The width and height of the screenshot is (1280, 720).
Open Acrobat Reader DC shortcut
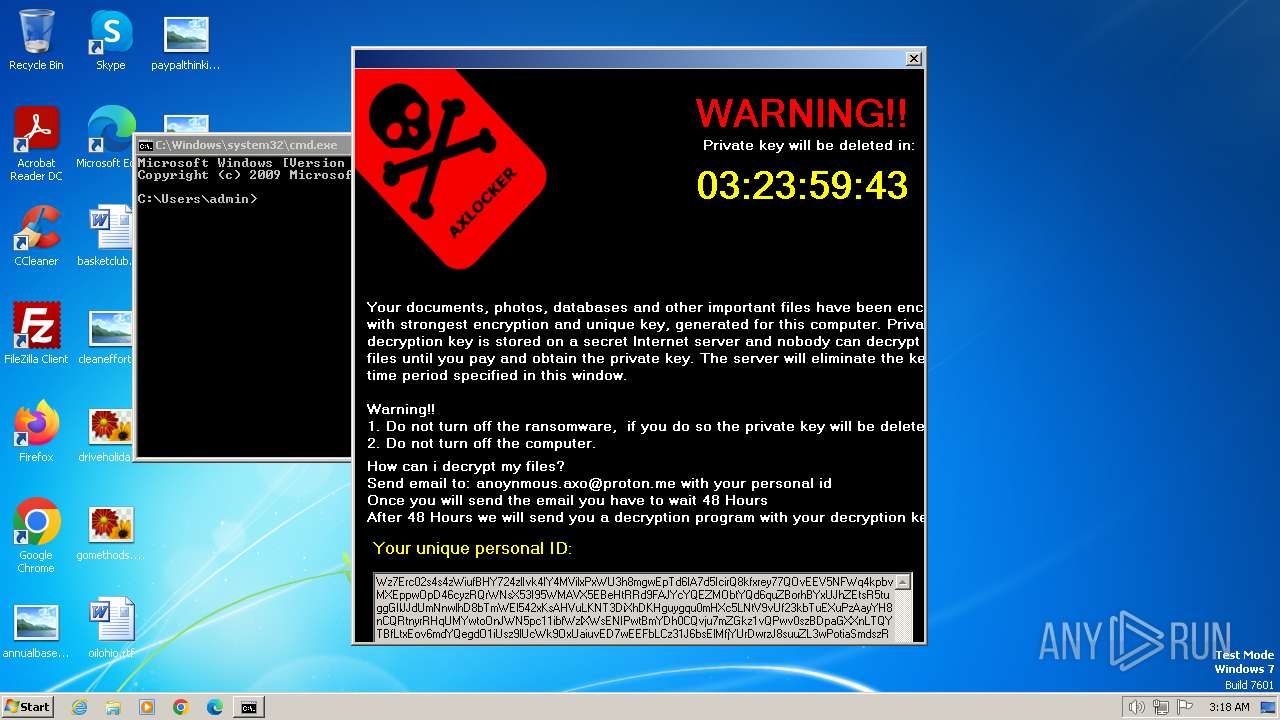36,144
